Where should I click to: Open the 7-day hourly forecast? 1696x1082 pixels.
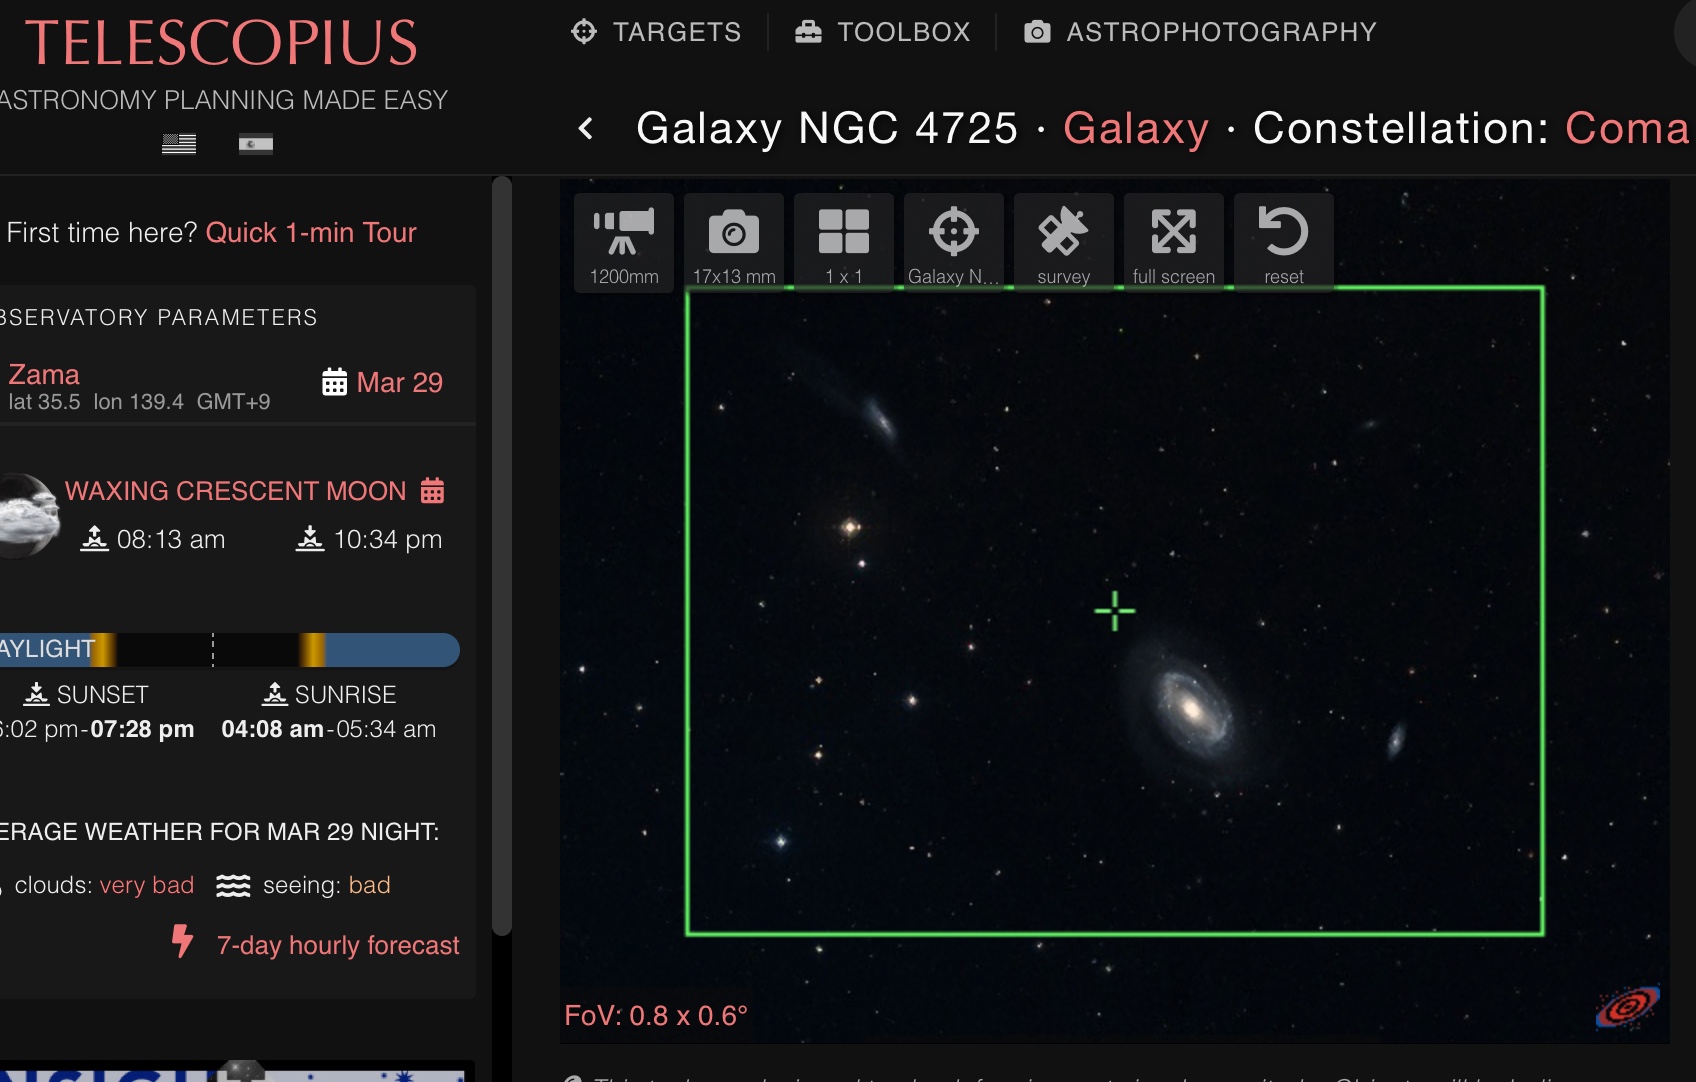[338, 944]
